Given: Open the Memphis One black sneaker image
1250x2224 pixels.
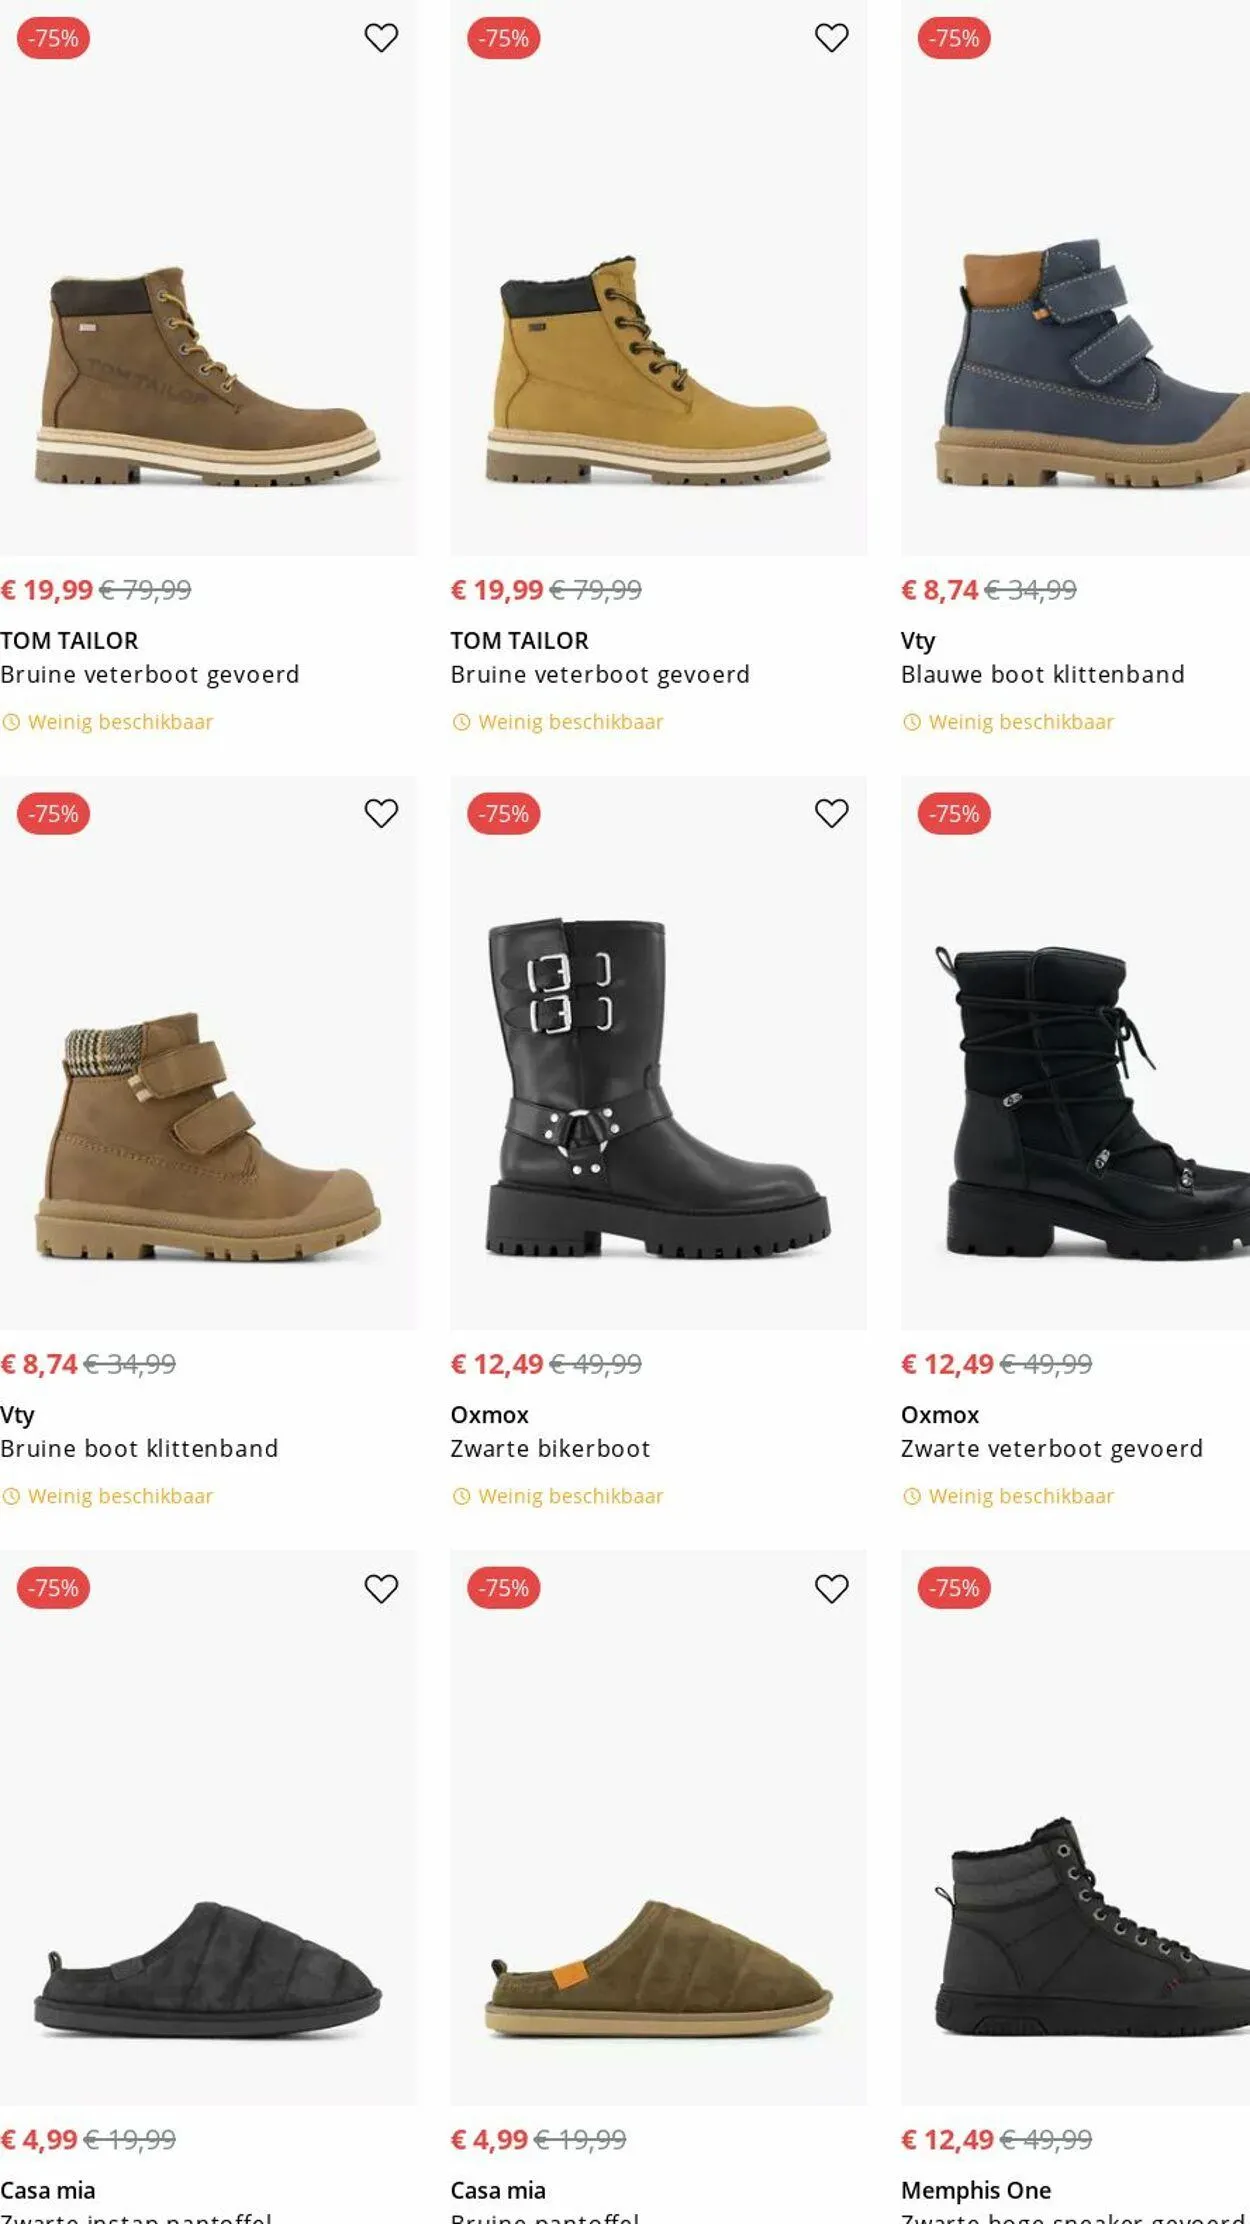Looking at the screenshot, I should pyautogui.click(x=1075, y=1925).
